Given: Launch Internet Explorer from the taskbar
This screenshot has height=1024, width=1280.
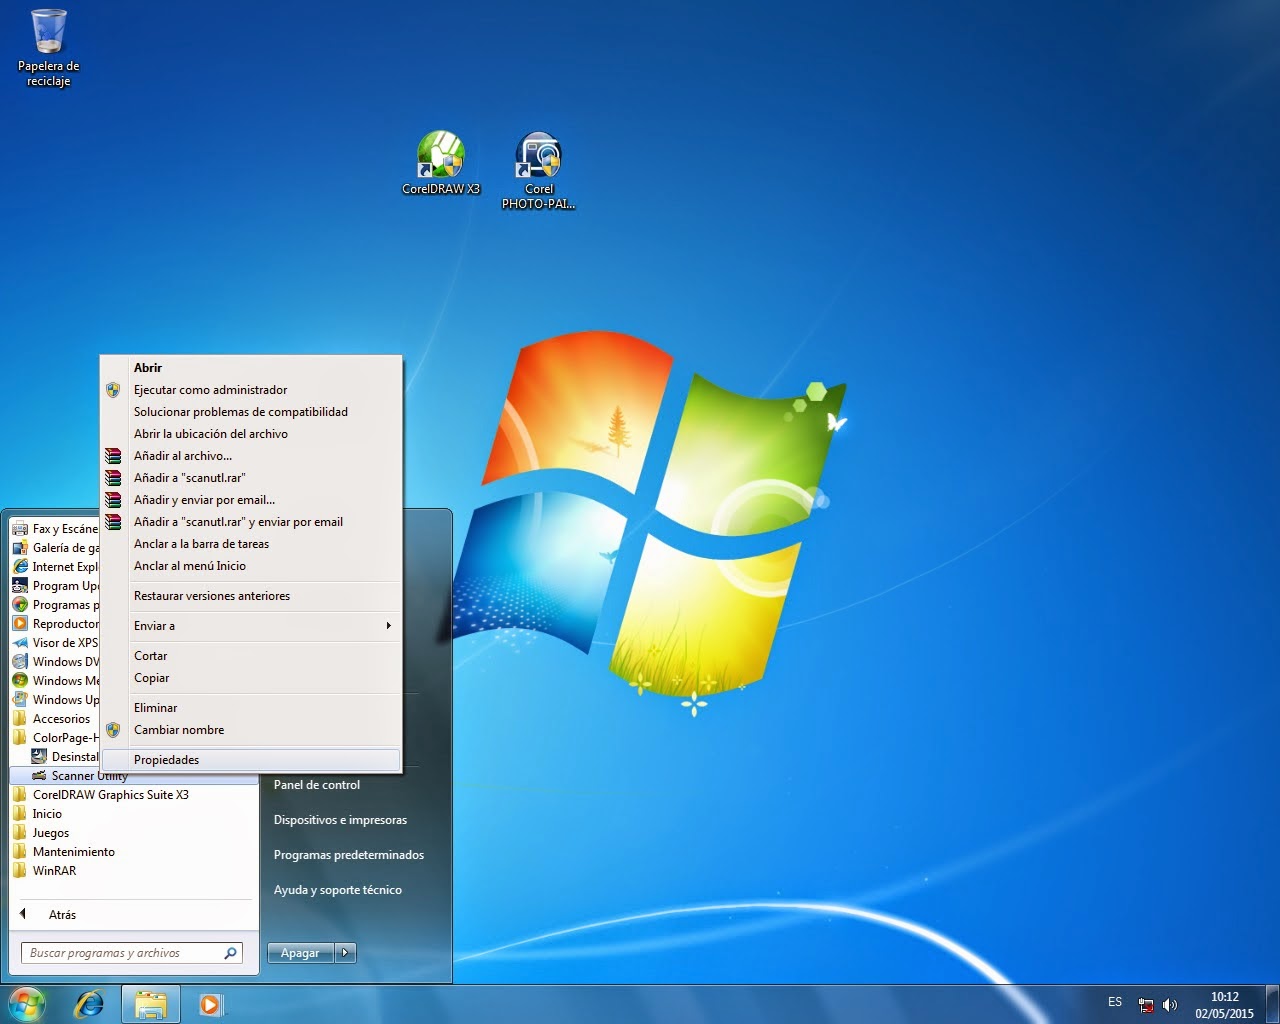Looking at the screenshot, I should (90, 1004).
